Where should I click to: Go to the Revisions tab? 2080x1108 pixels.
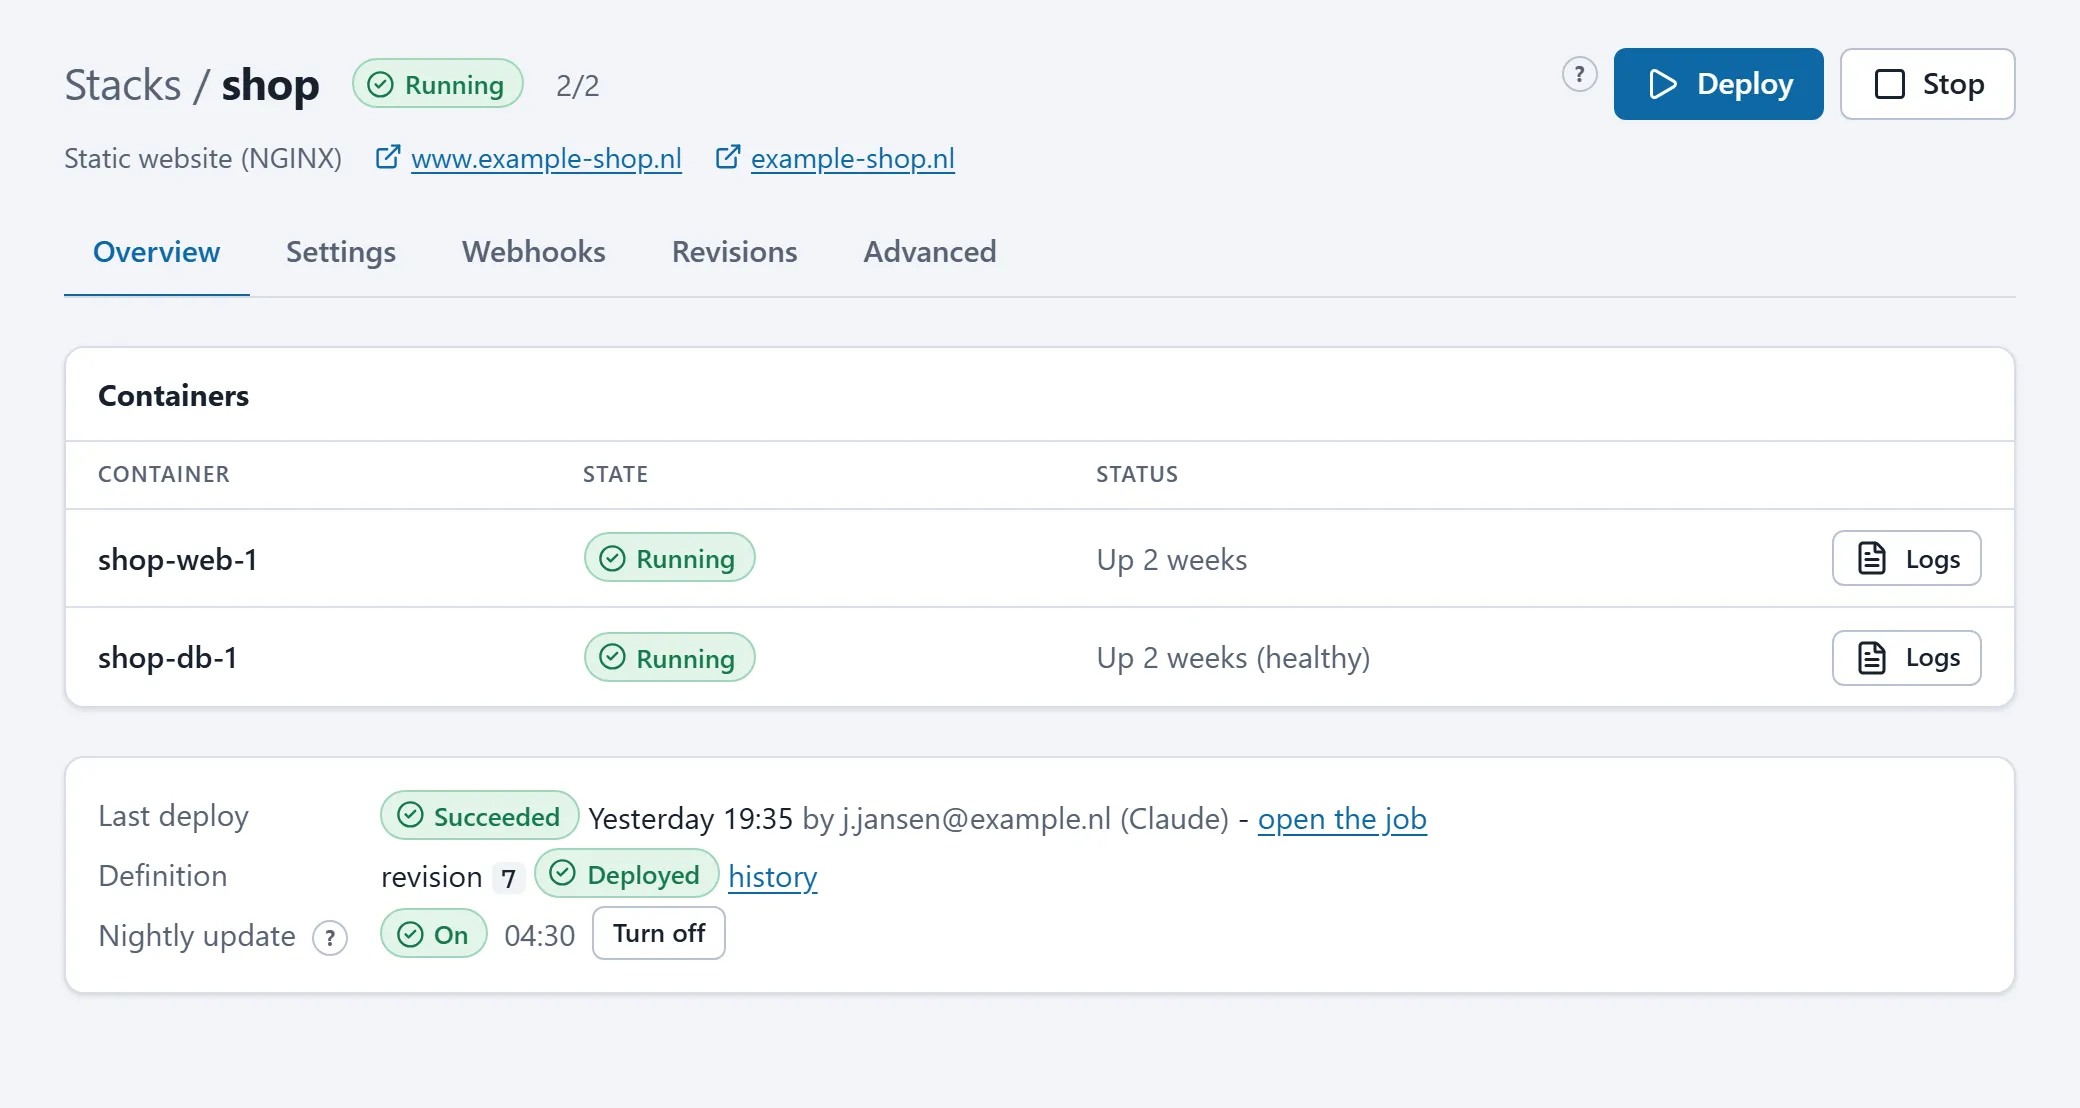tap(735, 252)
